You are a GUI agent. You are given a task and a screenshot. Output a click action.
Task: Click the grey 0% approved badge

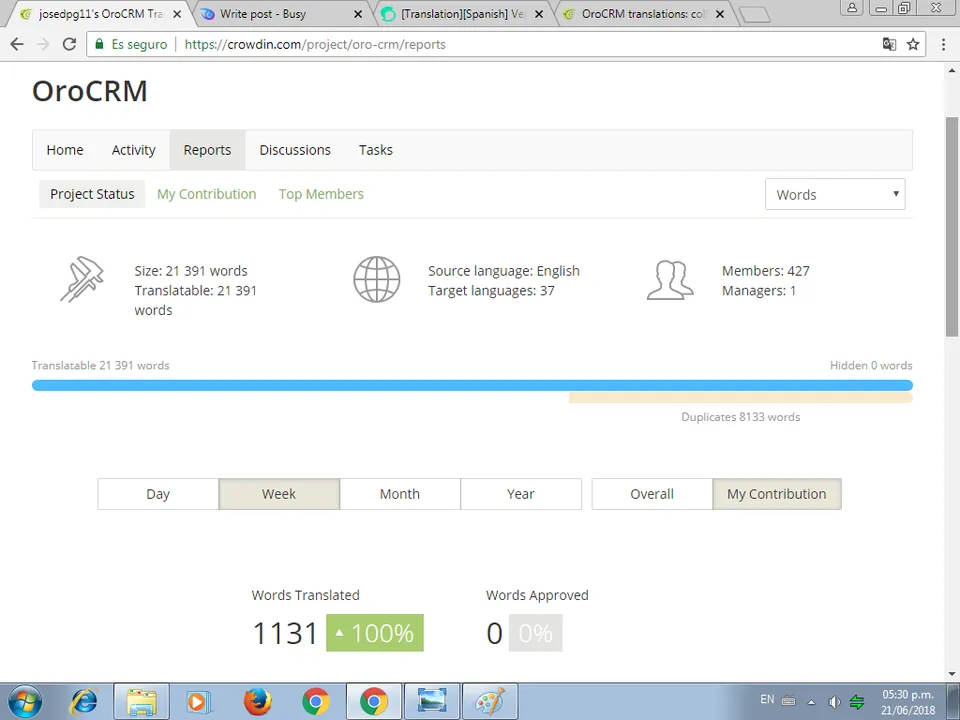coord(536,633)
